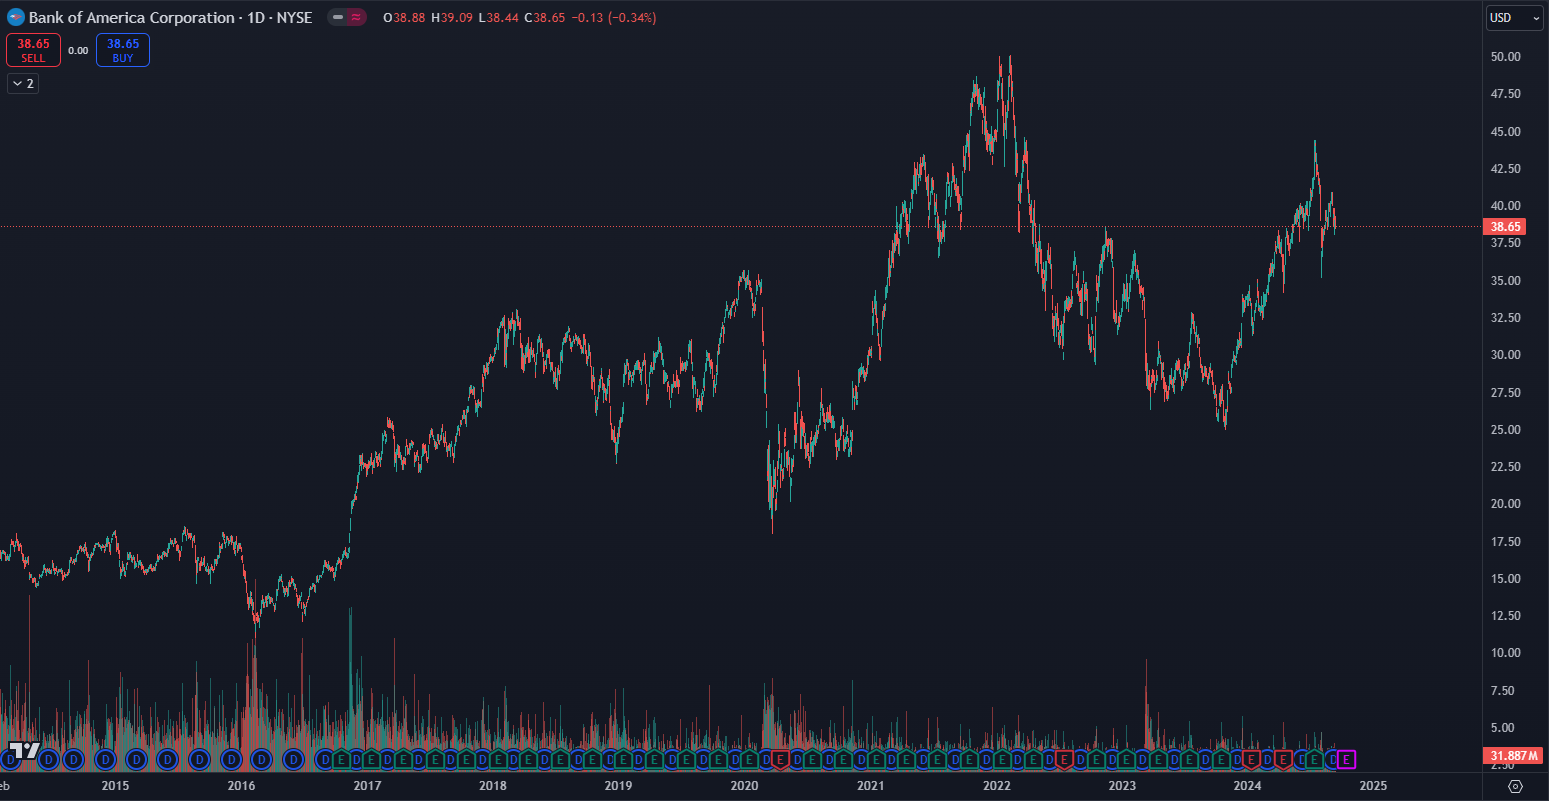Screen dimensions: 1549x801
Task: Click the 45.00 price scale label
Action: pos(1505,132)
